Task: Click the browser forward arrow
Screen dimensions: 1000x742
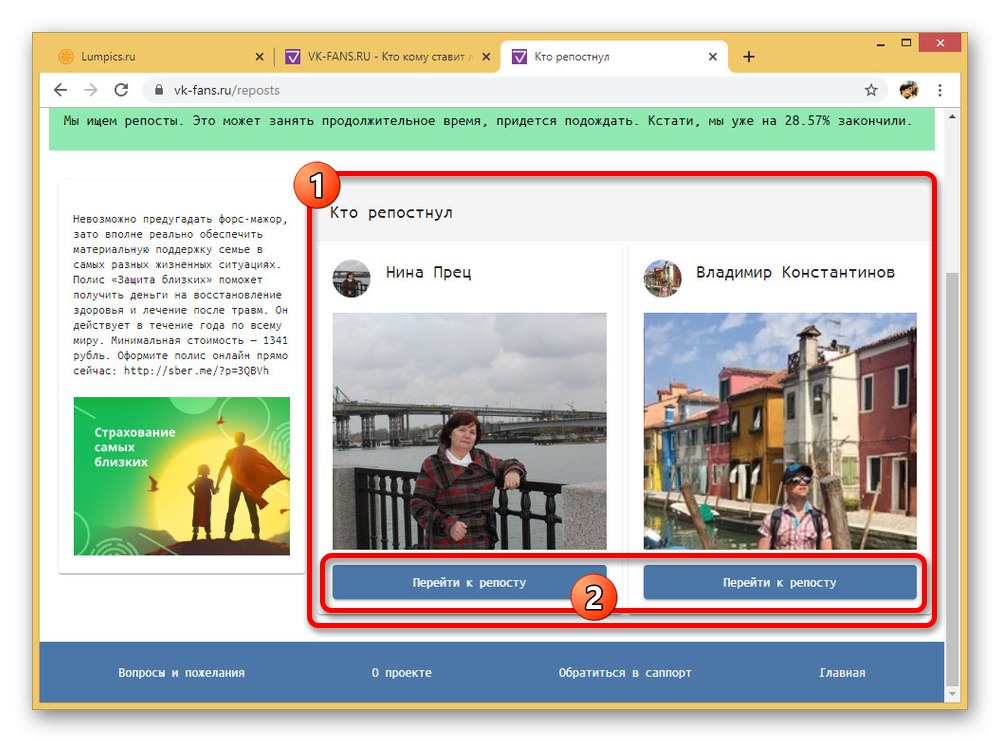Action: tap(91, 91)
